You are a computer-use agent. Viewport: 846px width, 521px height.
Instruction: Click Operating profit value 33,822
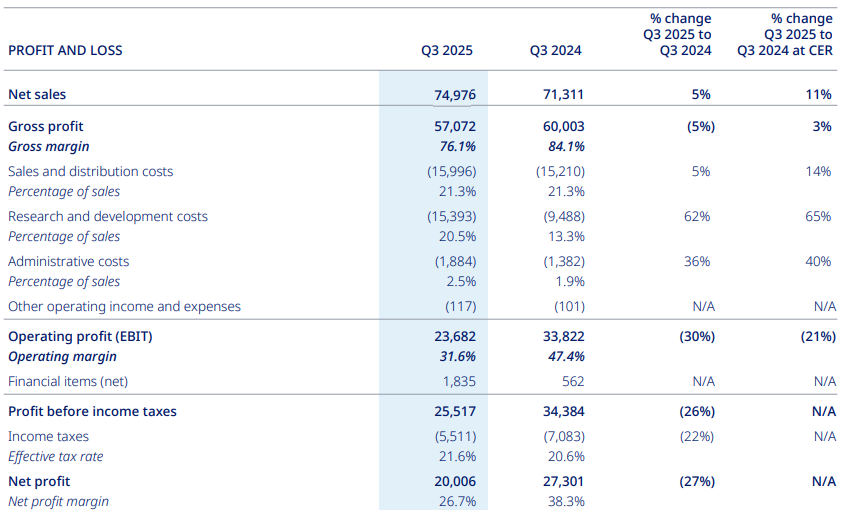pos(563,337)
